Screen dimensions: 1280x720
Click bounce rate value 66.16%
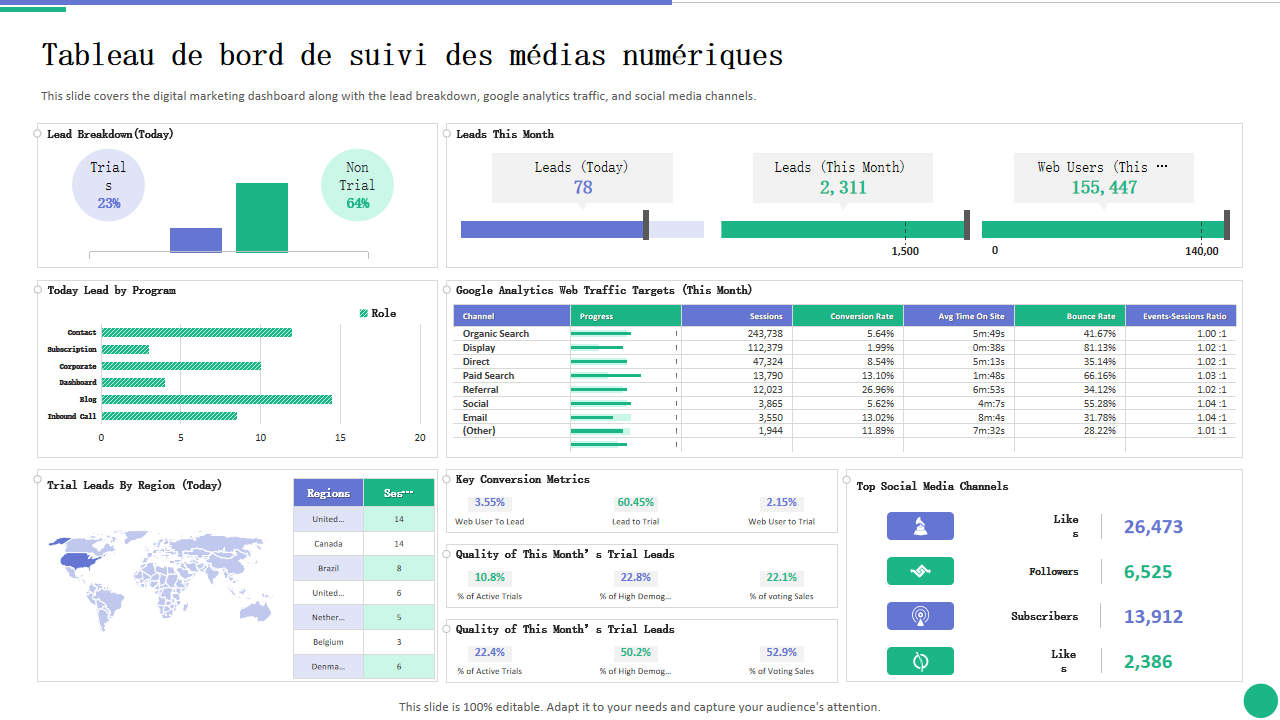click(1099, 375)
